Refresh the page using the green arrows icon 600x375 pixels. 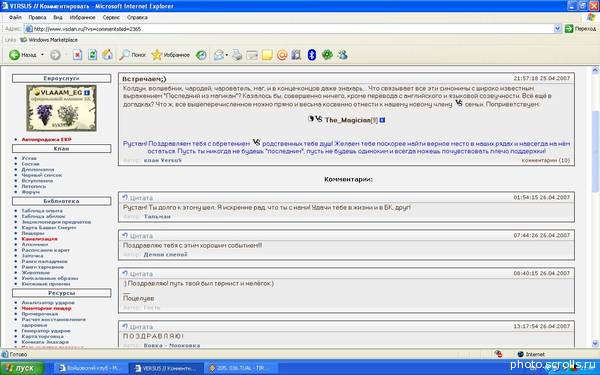tap(93, 55)
